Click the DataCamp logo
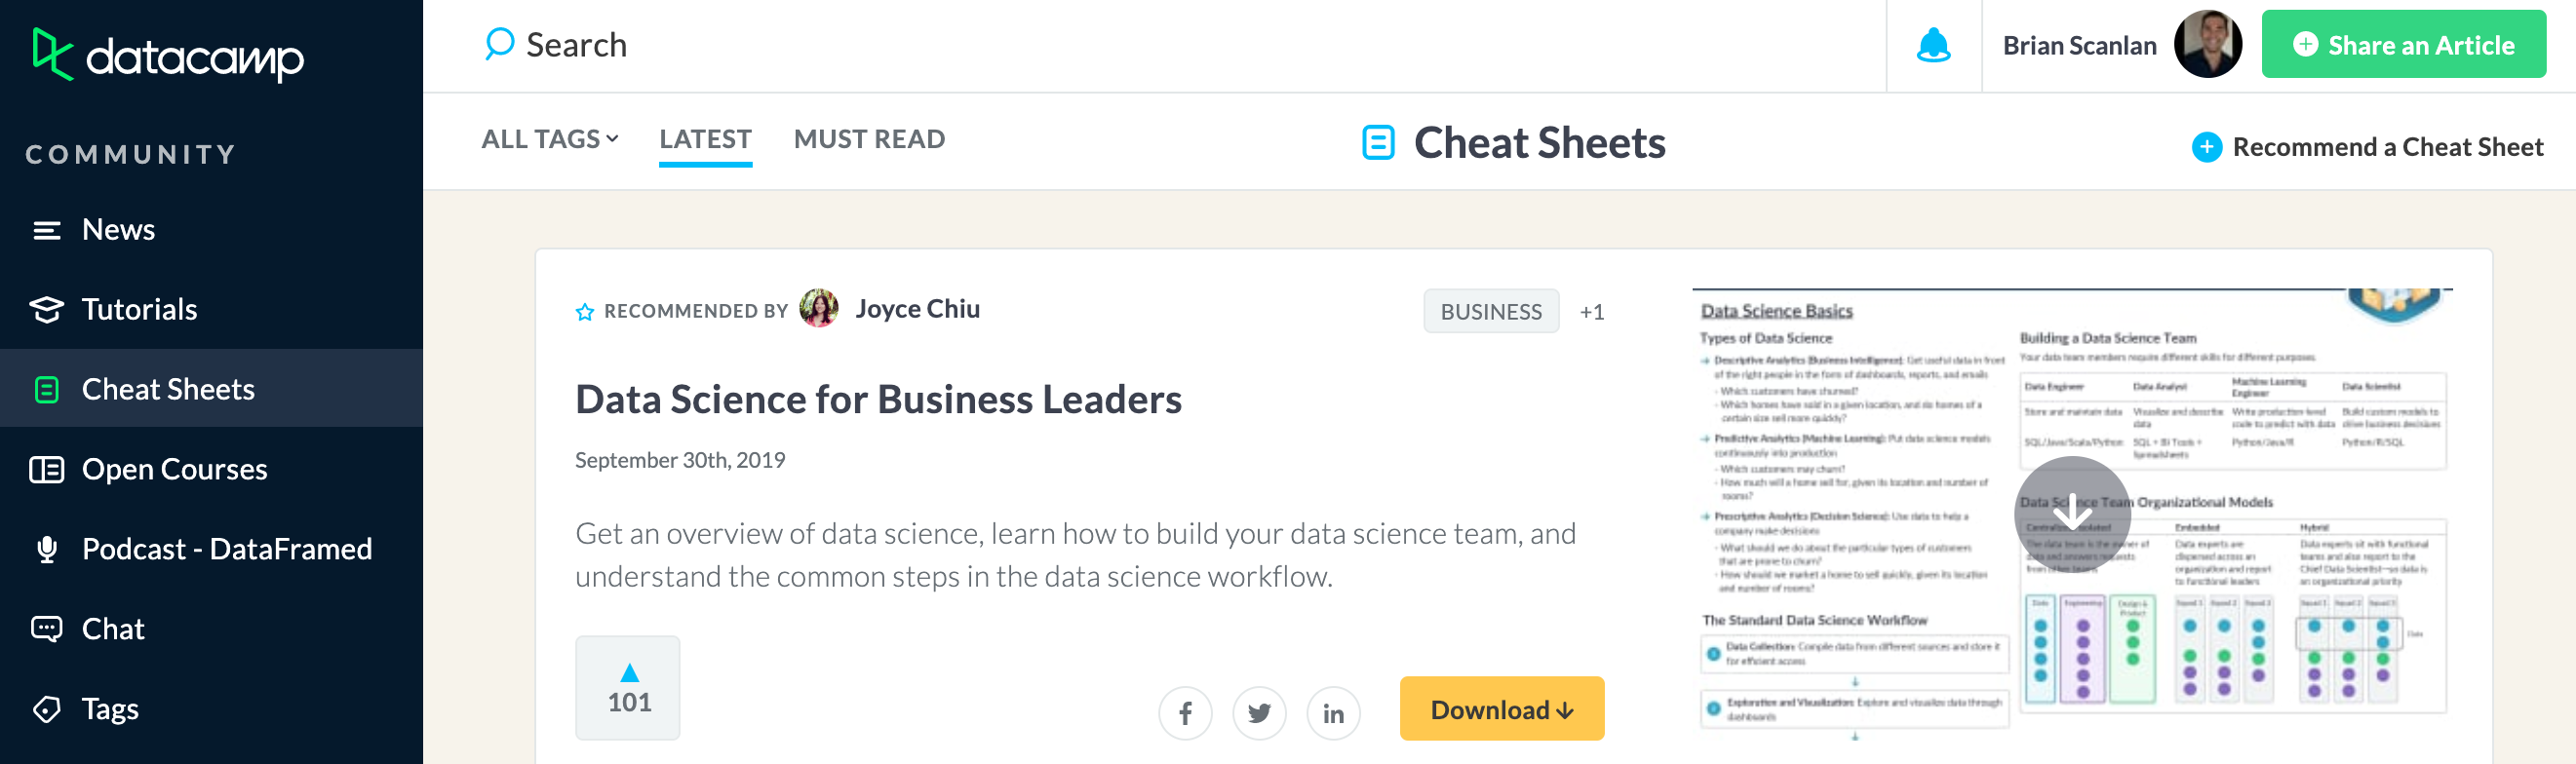Screen dimensions: 2576x764 coord(168,55)
